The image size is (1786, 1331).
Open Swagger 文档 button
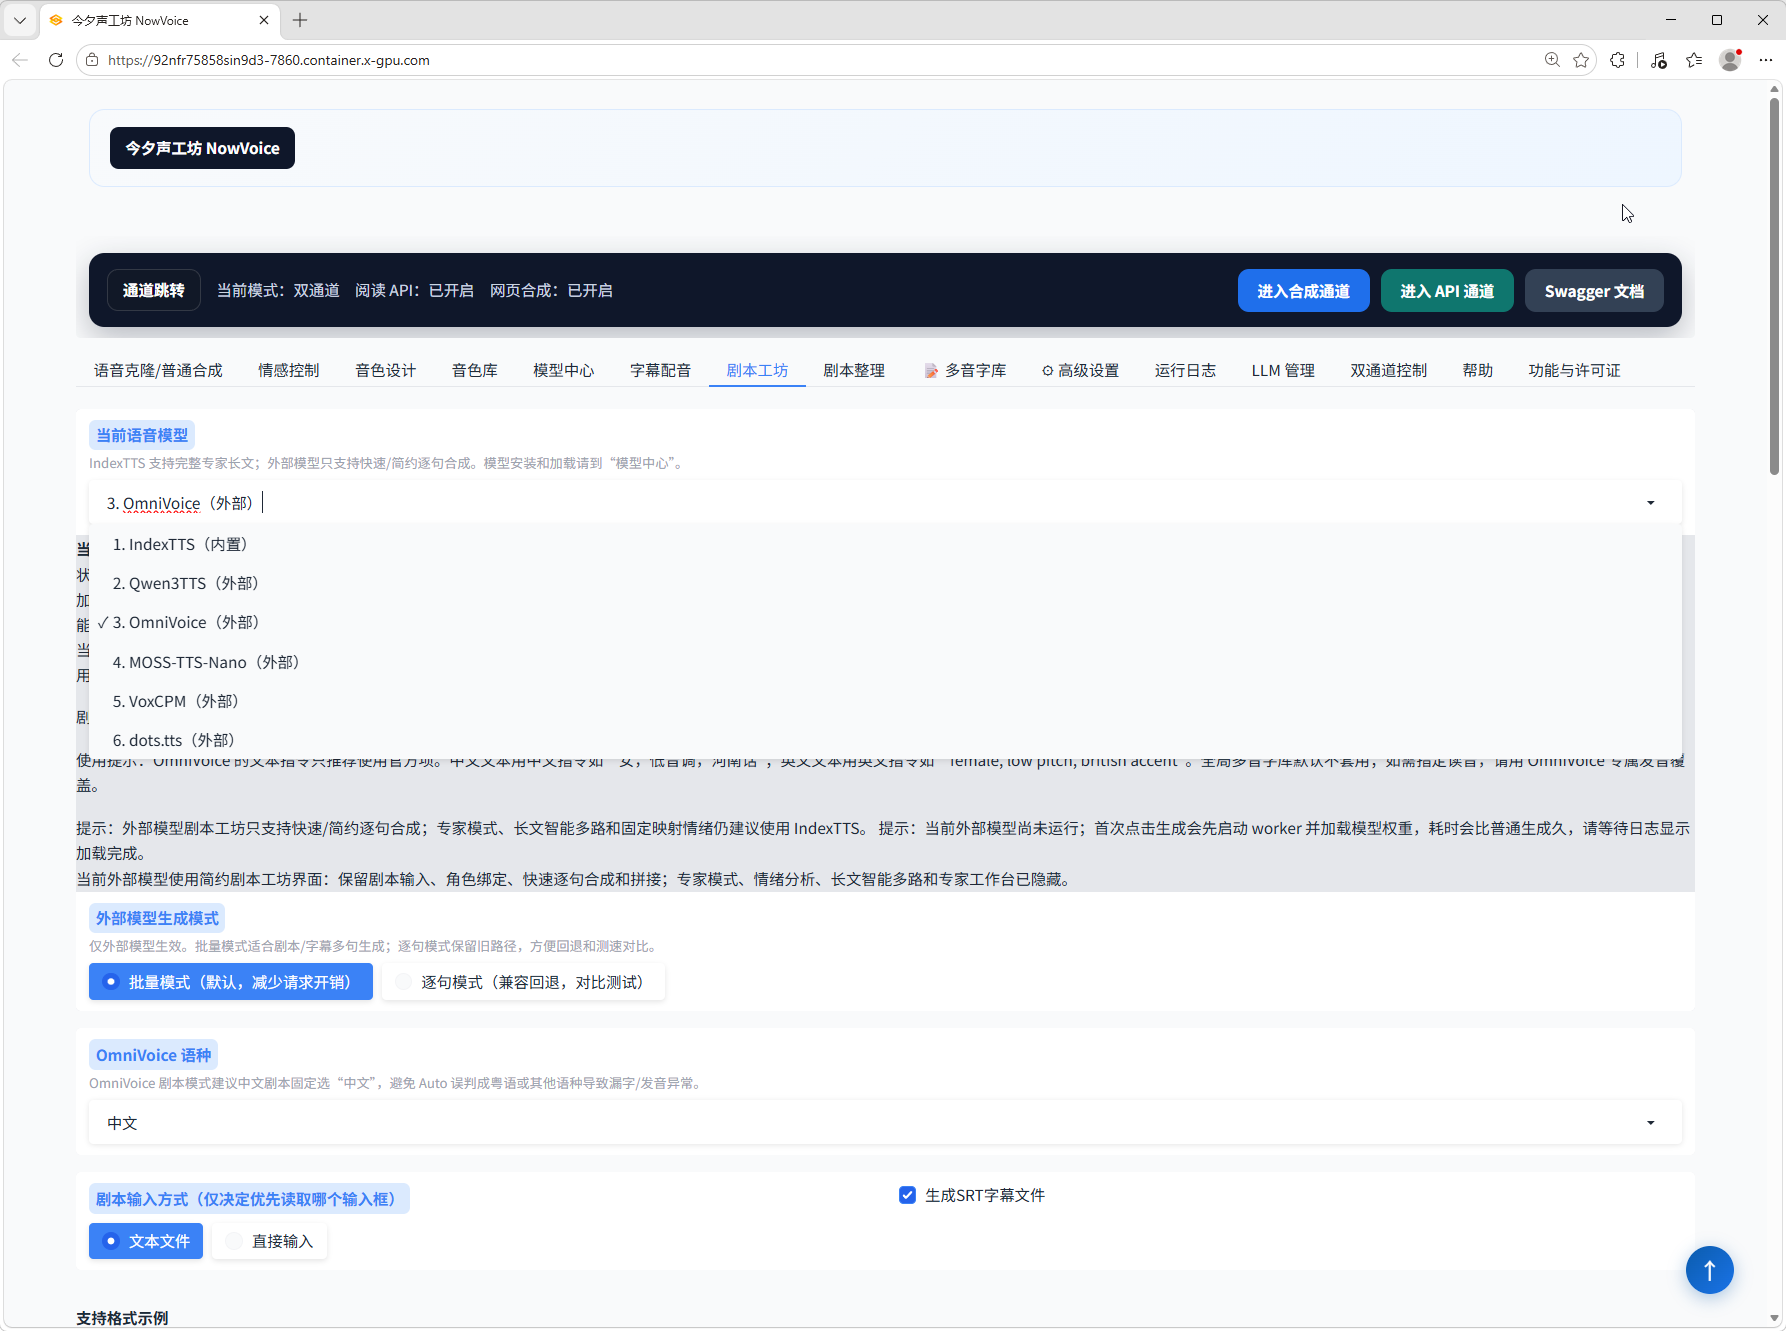(x=1594, y=291)
